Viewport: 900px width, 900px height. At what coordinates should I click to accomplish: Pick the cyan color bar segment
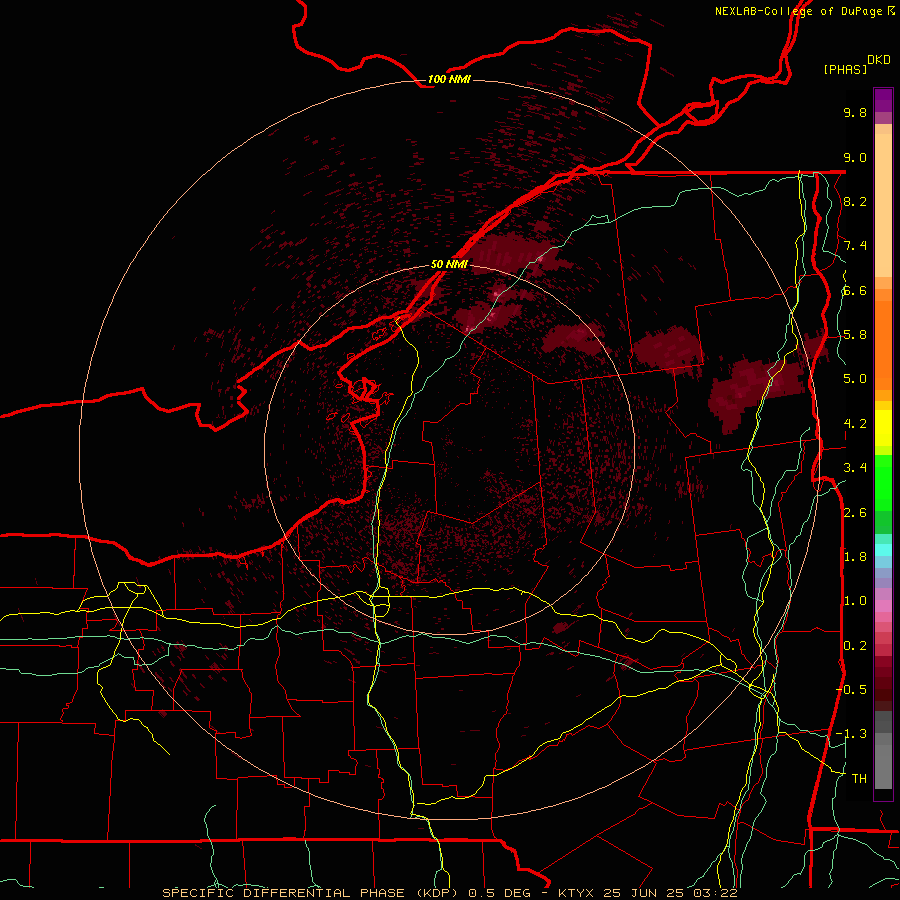883,550
